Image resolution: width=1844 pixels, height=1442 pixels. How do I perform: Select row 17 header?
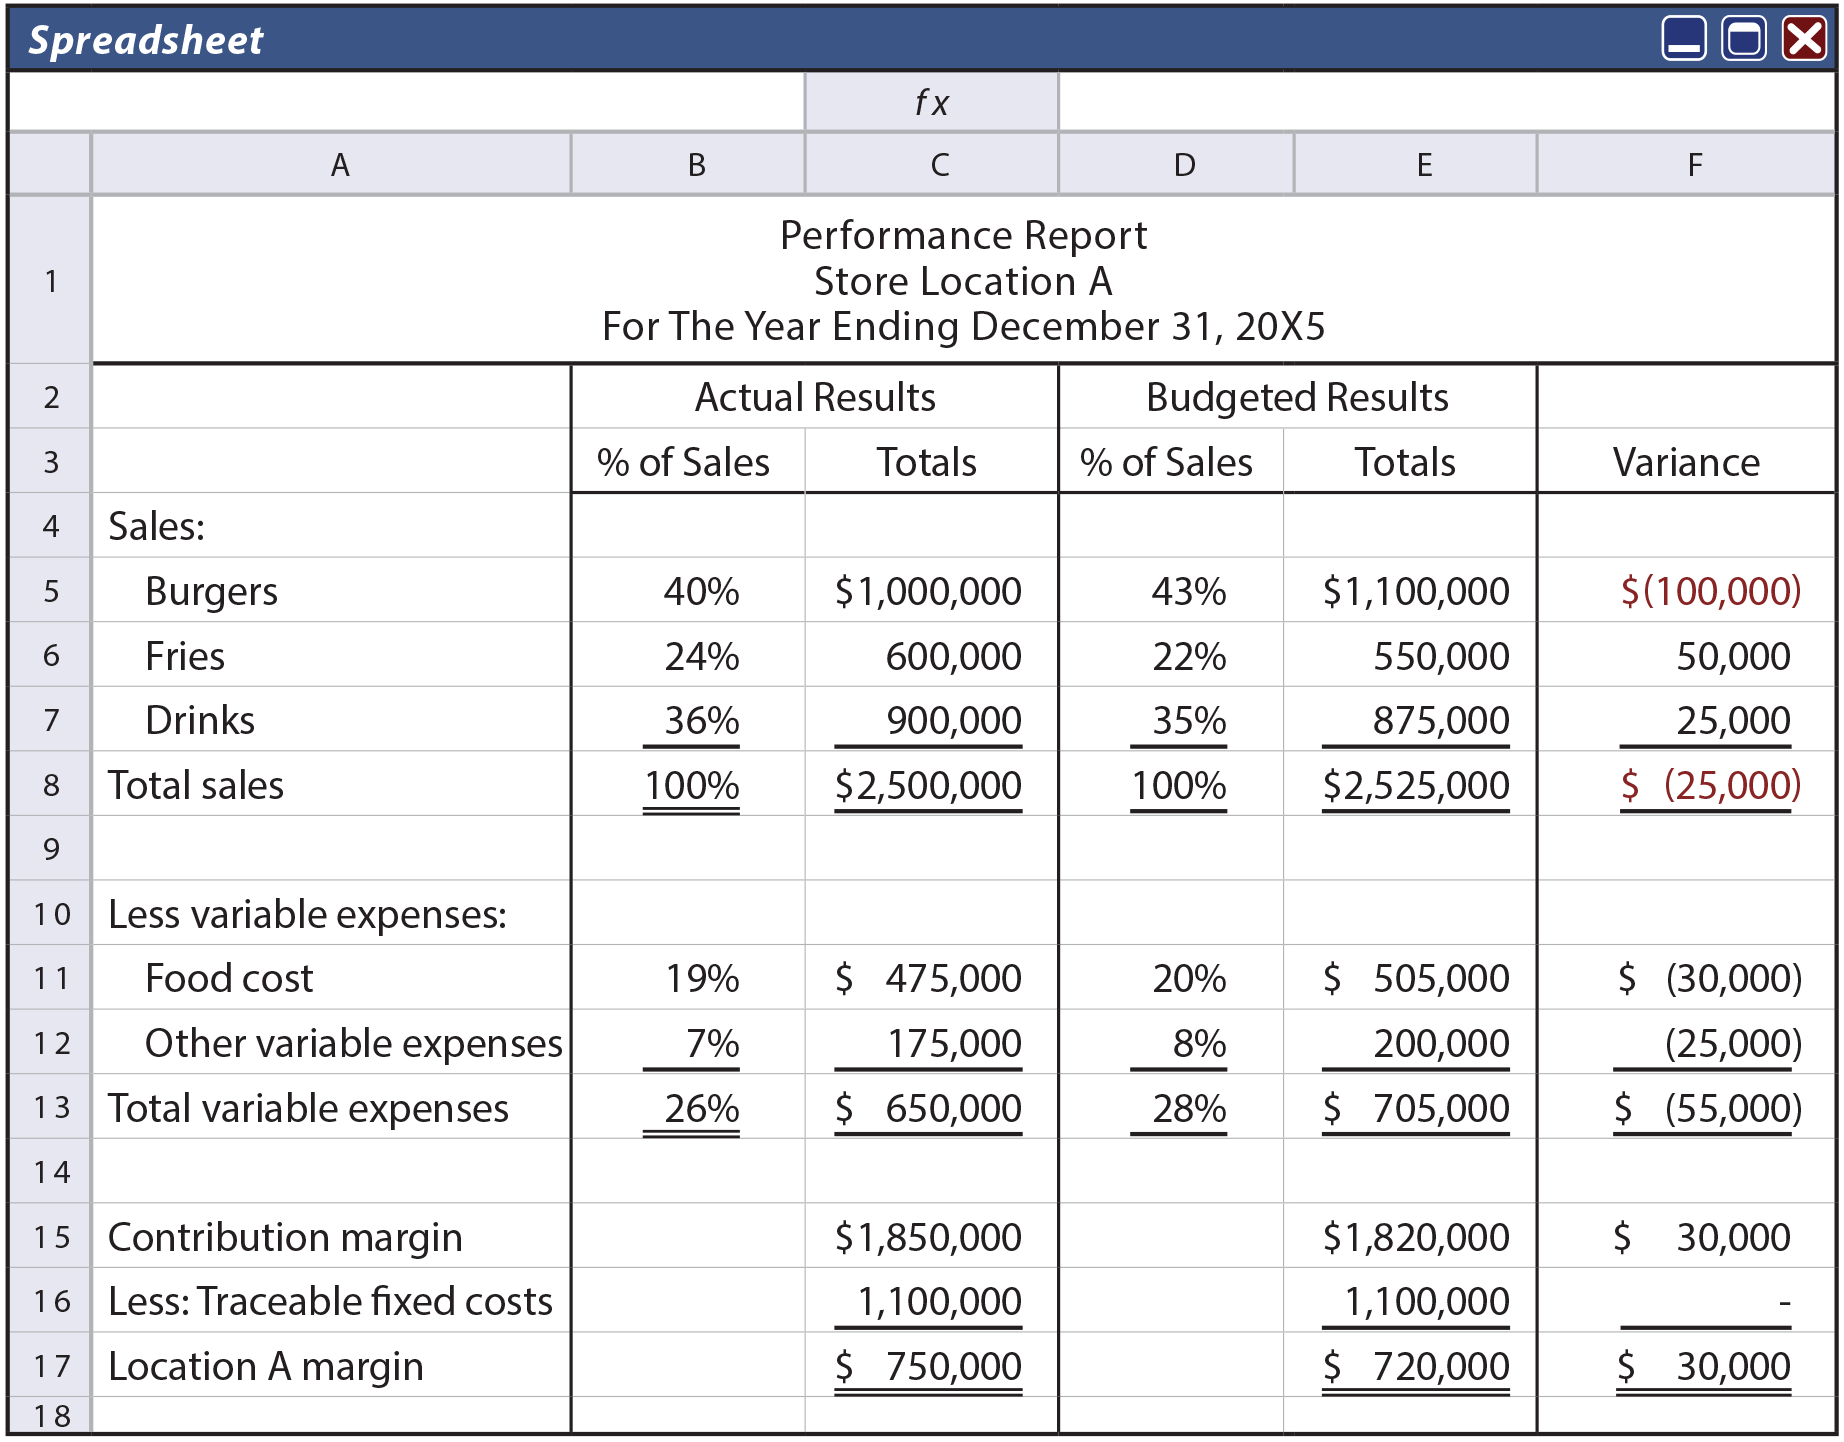pos(50,1365)
